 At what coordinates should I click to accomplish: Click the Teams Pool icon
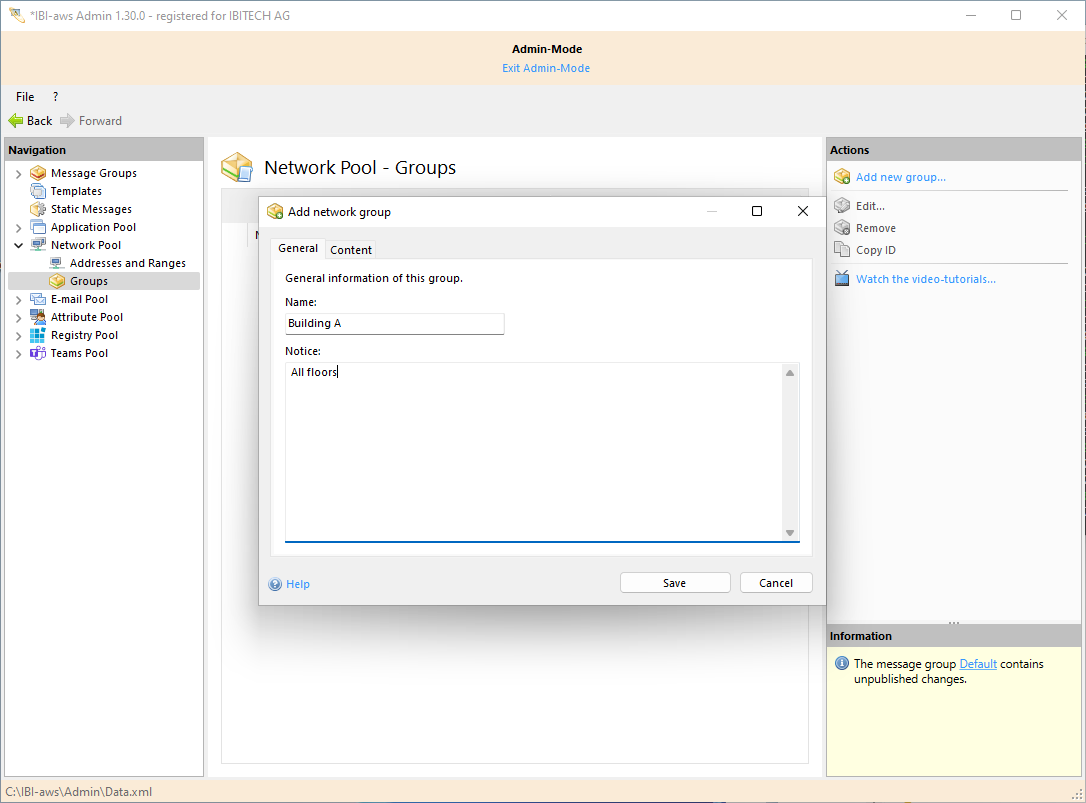point(38,353)
